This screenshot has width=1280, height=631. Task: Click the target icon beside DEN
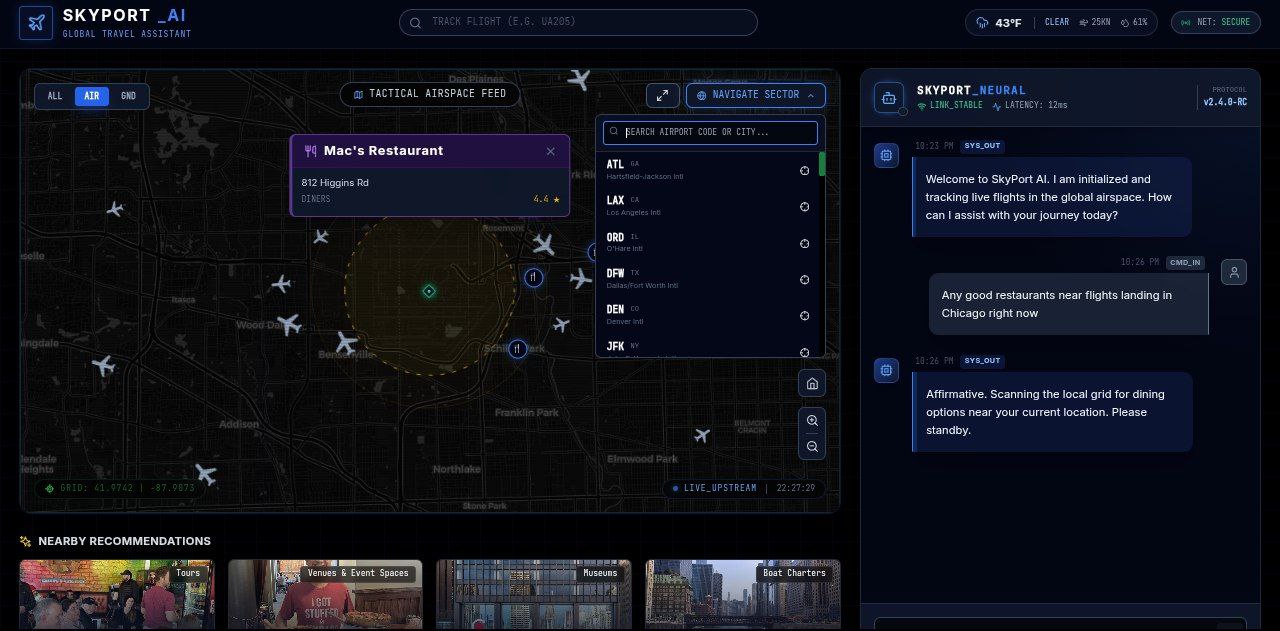point(804,315)
